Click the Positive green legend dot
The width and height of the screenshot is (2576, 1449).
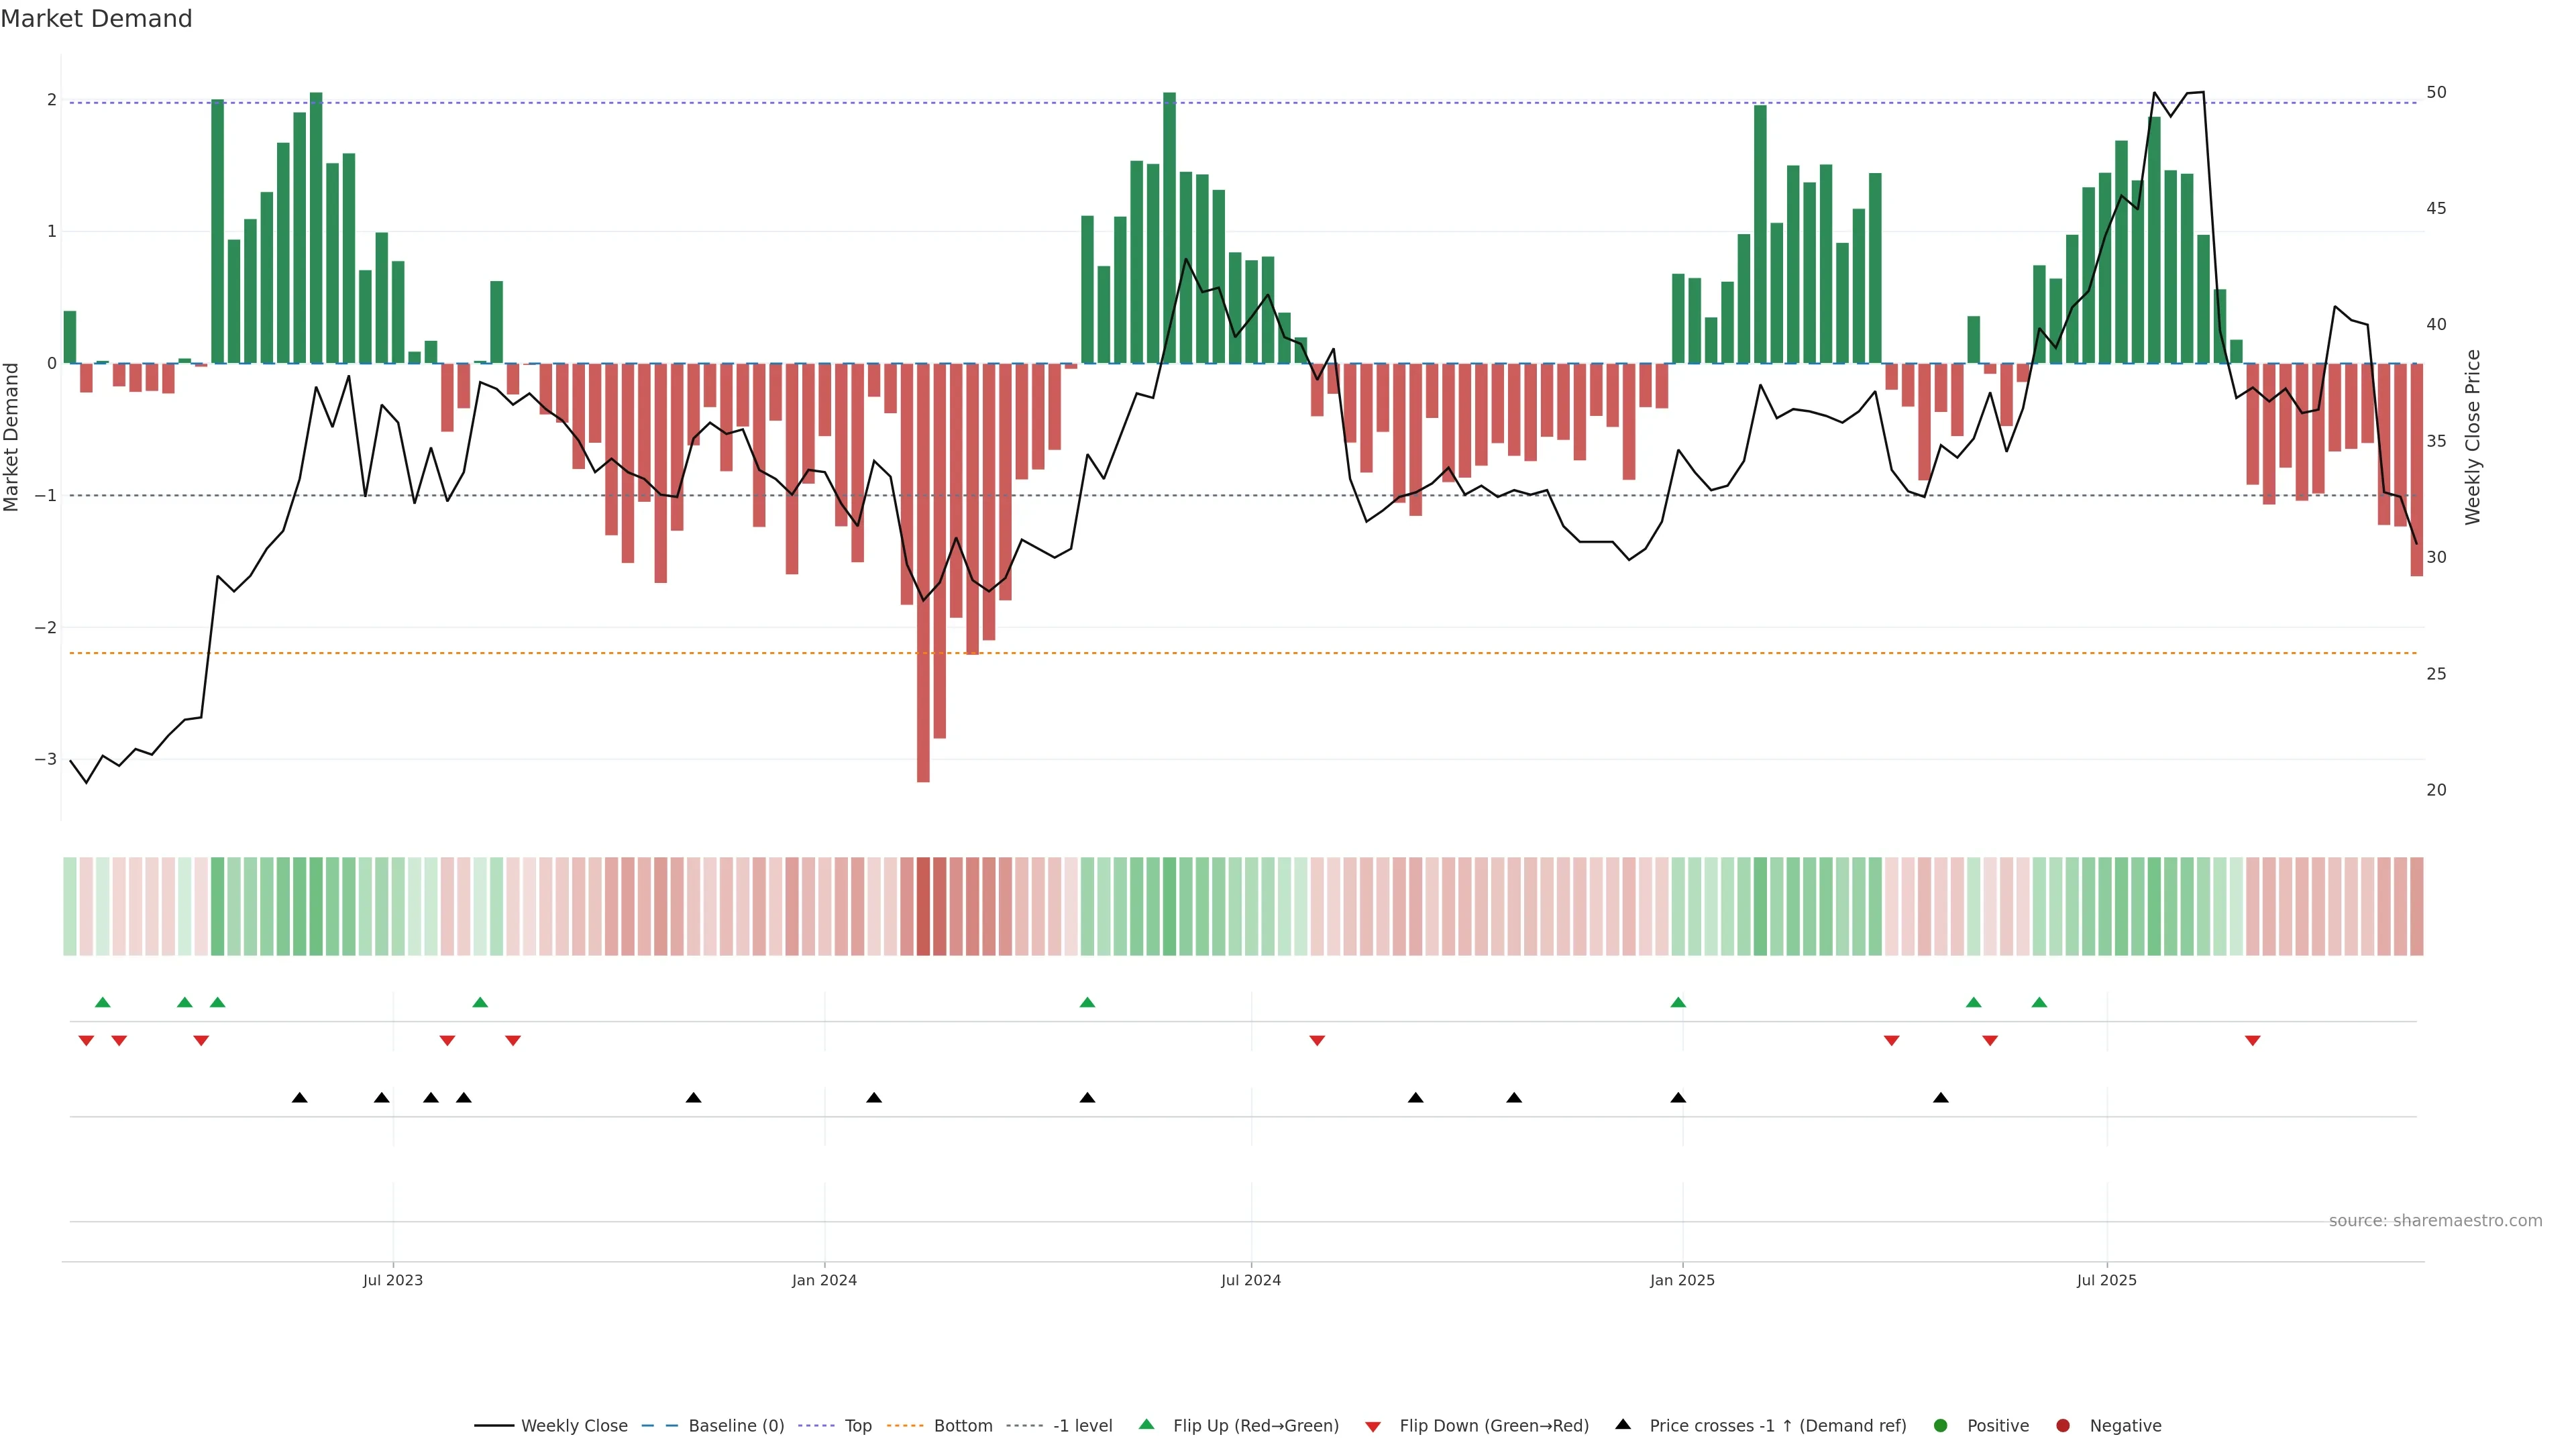[x=1941, y=1425]
